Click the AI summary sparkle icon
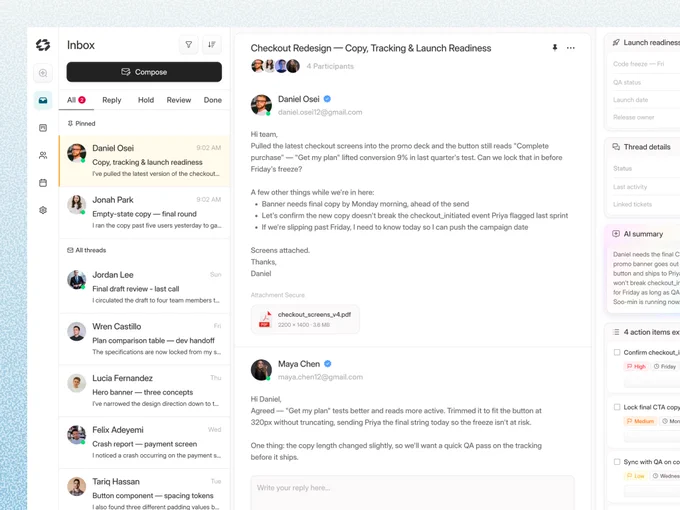Image resolution: width=680 pixels, height=510 pixels. pos(616,234)
